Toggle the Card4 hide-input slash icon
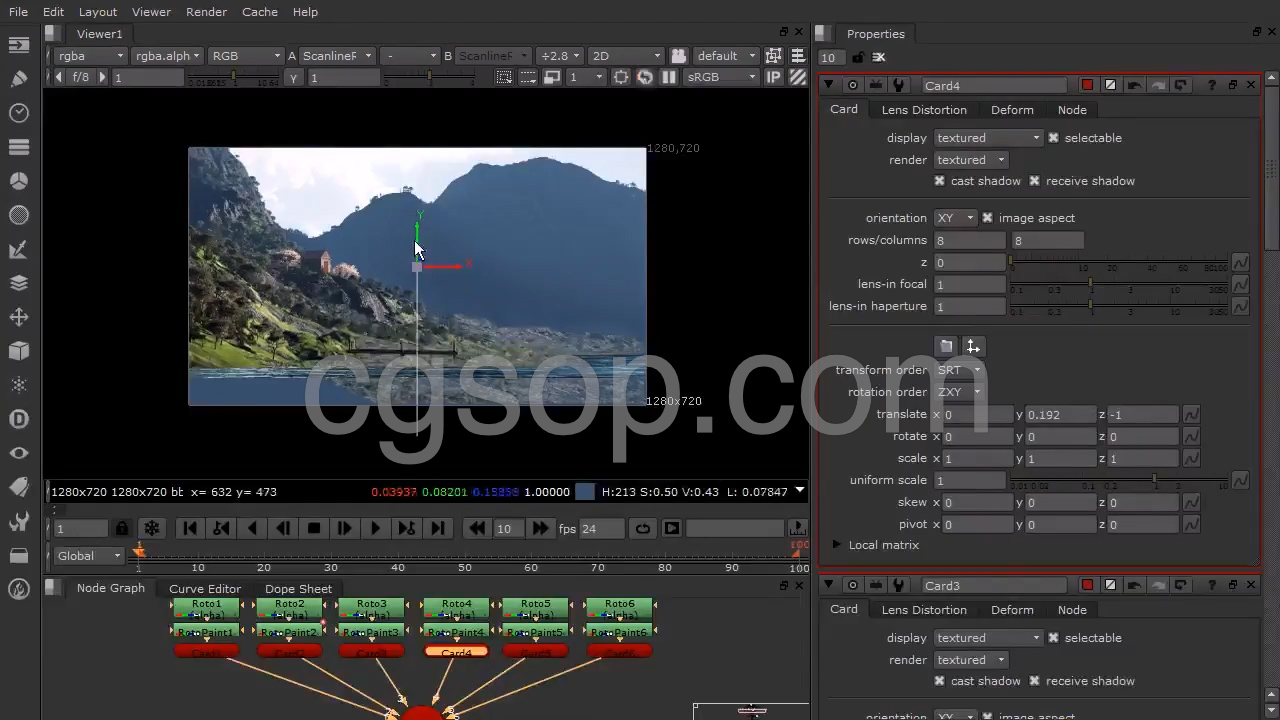The image size is (1280, 720). click(1110, 85)
